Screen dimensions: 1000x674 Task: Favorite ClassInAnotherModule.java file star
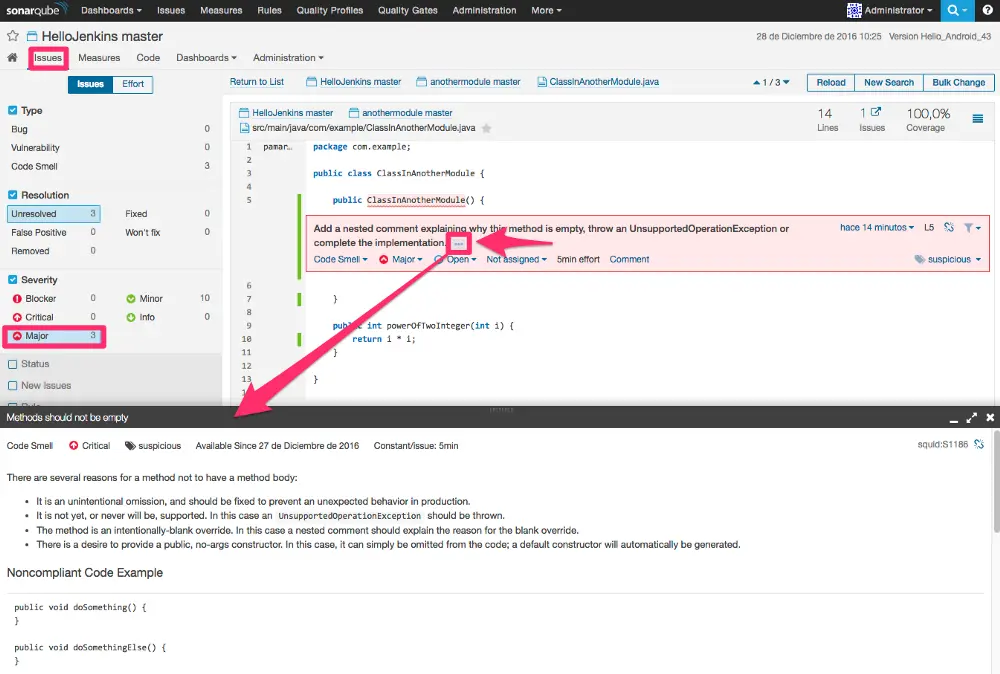click(x=487, y=128)
